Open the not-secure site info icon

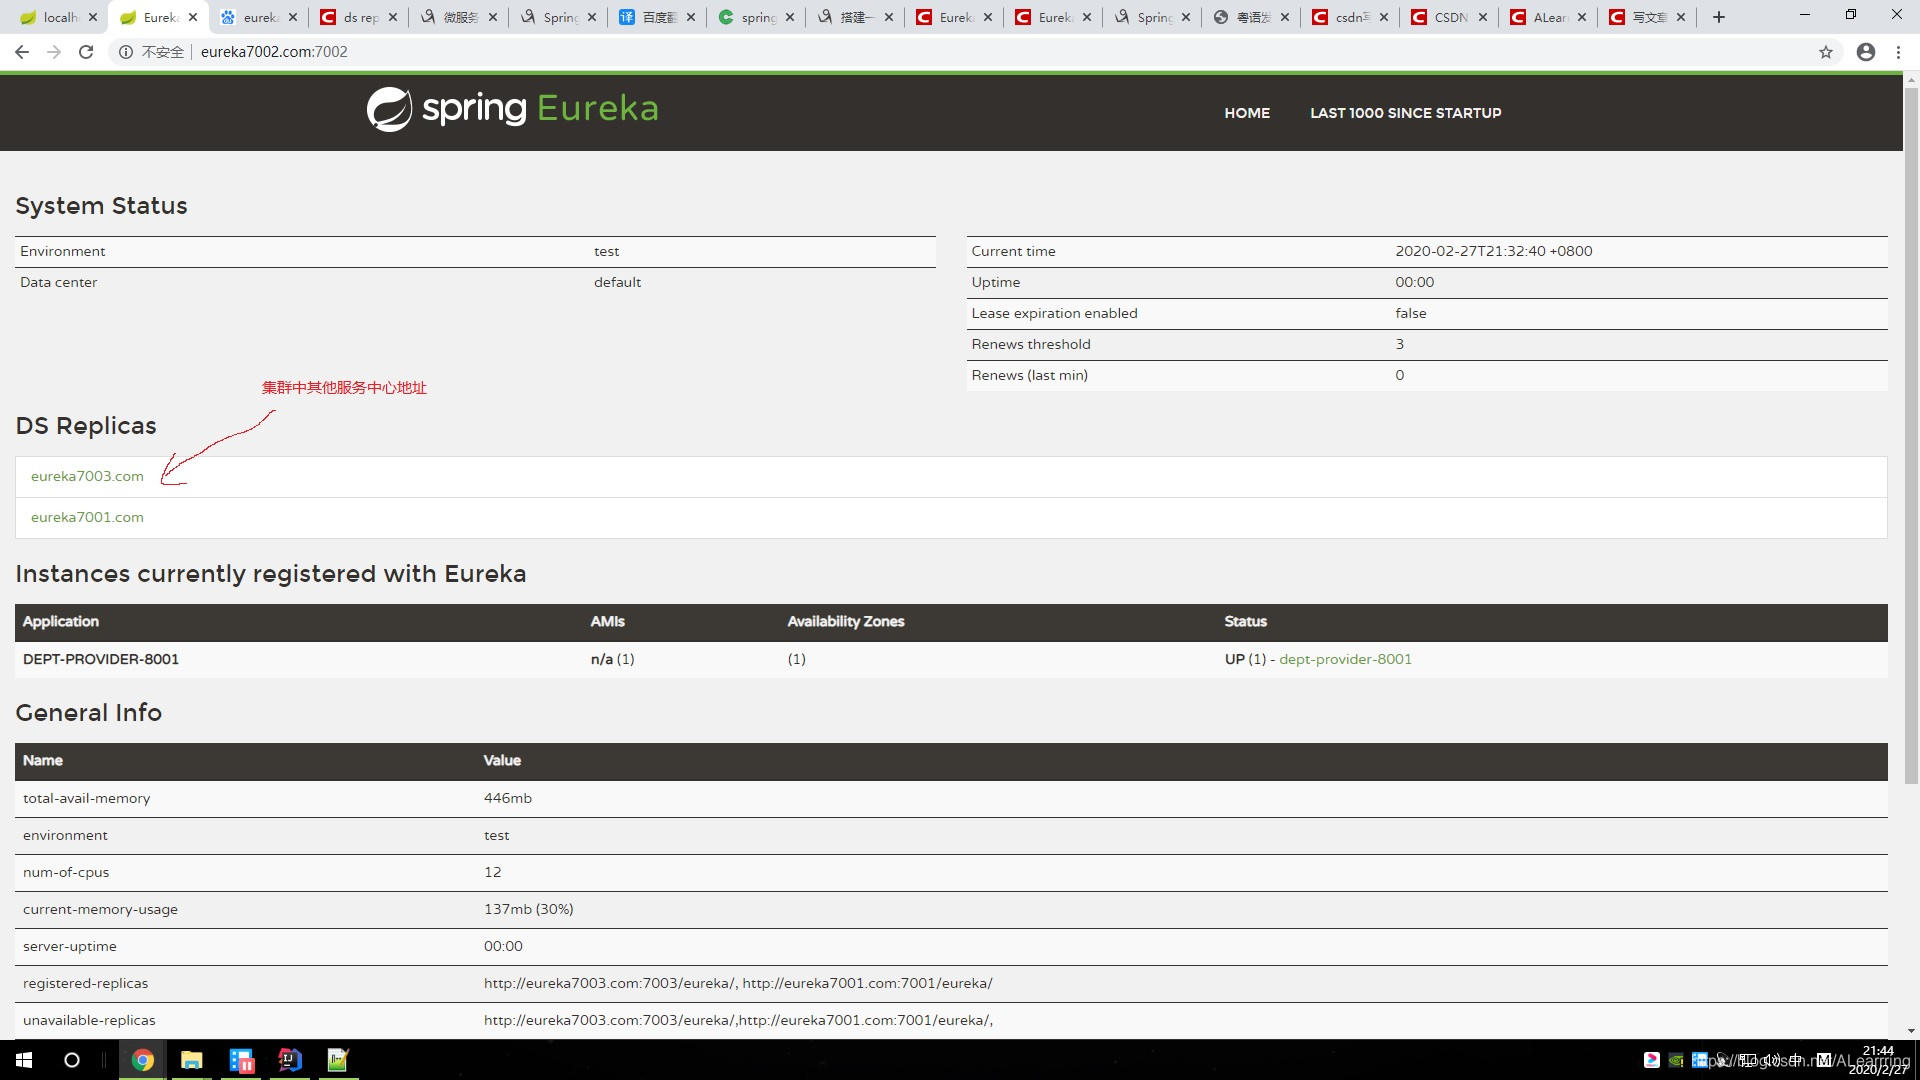126,52
